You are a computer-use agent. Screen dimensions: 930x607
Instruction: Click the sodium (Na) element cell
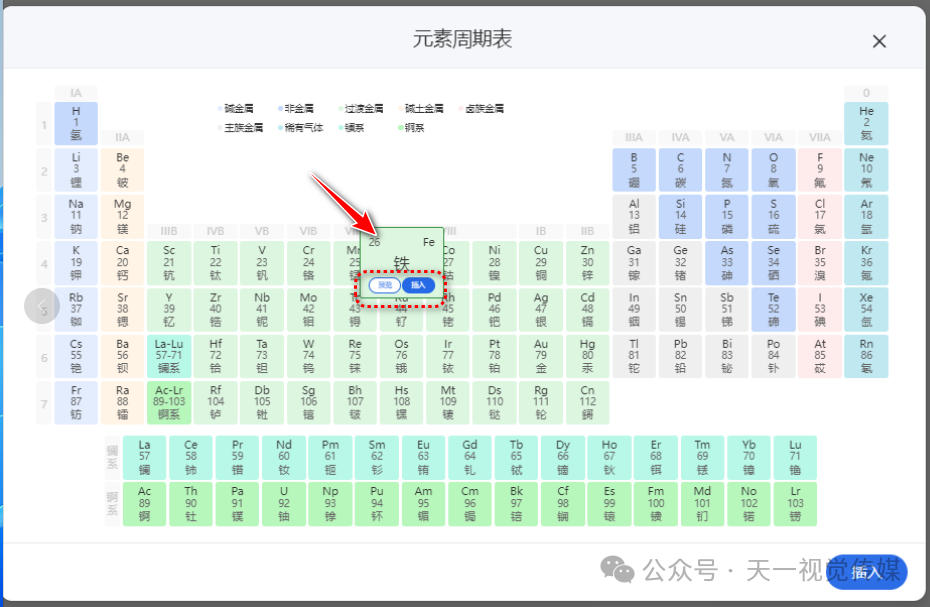tap(75, 216)
